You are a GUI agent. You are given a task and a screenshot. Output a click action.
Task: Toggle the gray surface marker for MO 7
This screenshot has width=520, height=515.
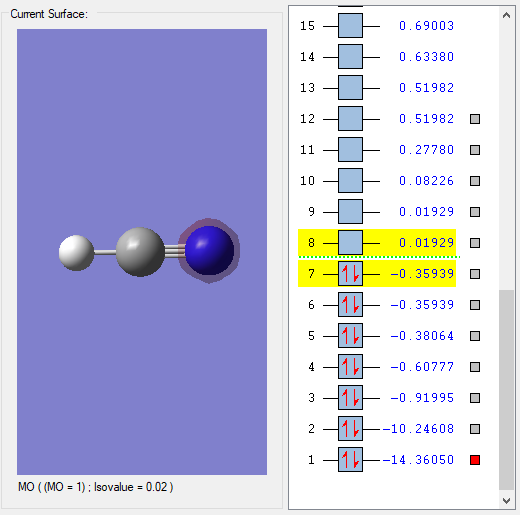(475, 274)
